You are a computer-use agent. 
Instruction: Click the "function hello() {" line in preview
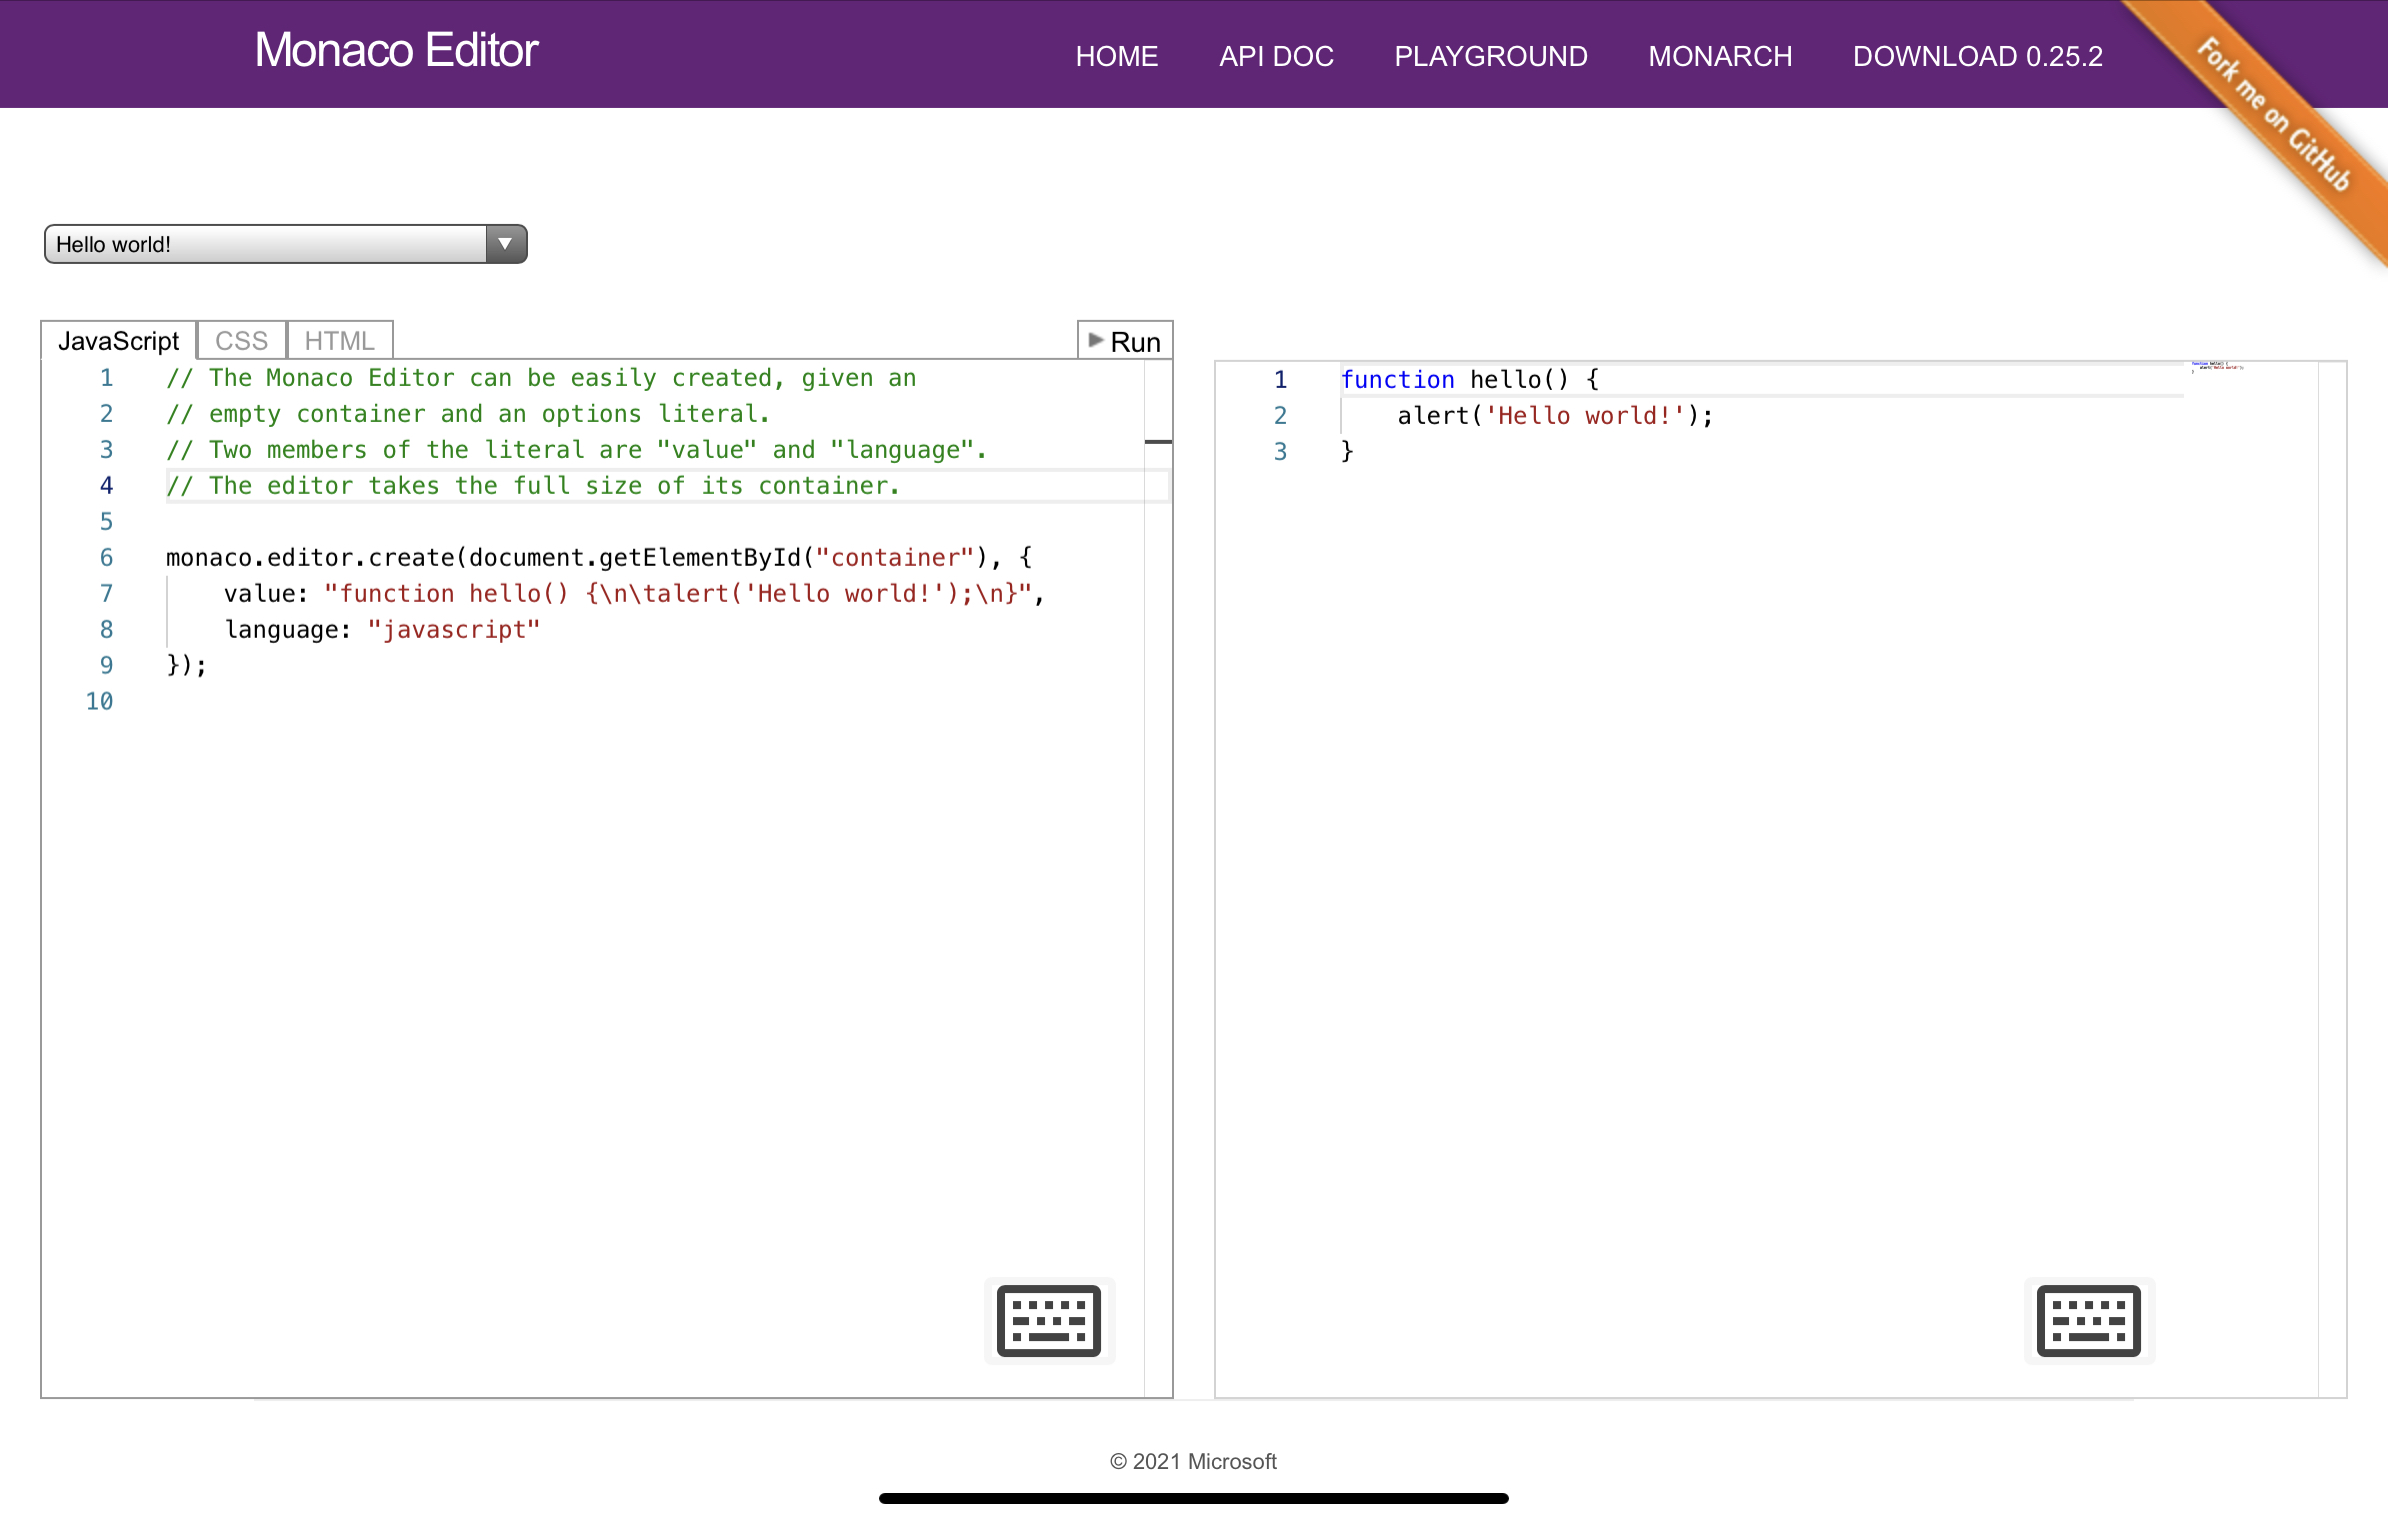pos(1470,379)
